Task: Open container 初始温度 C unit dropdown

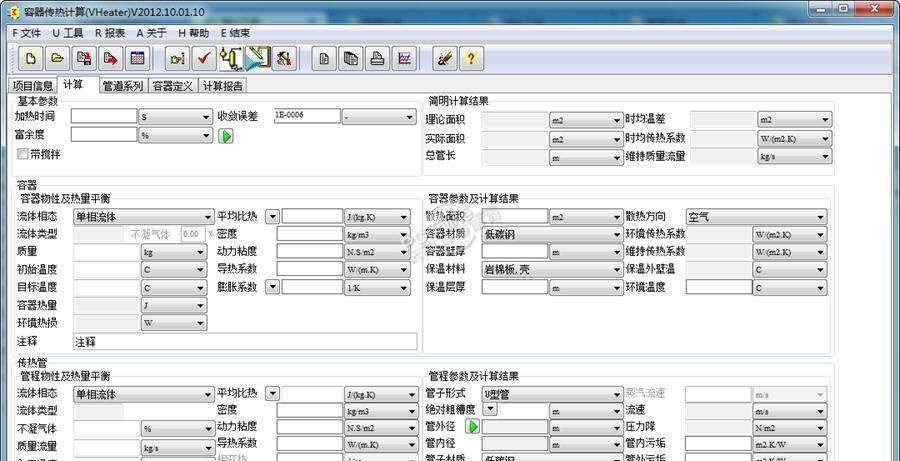Action: pos(174,270)
